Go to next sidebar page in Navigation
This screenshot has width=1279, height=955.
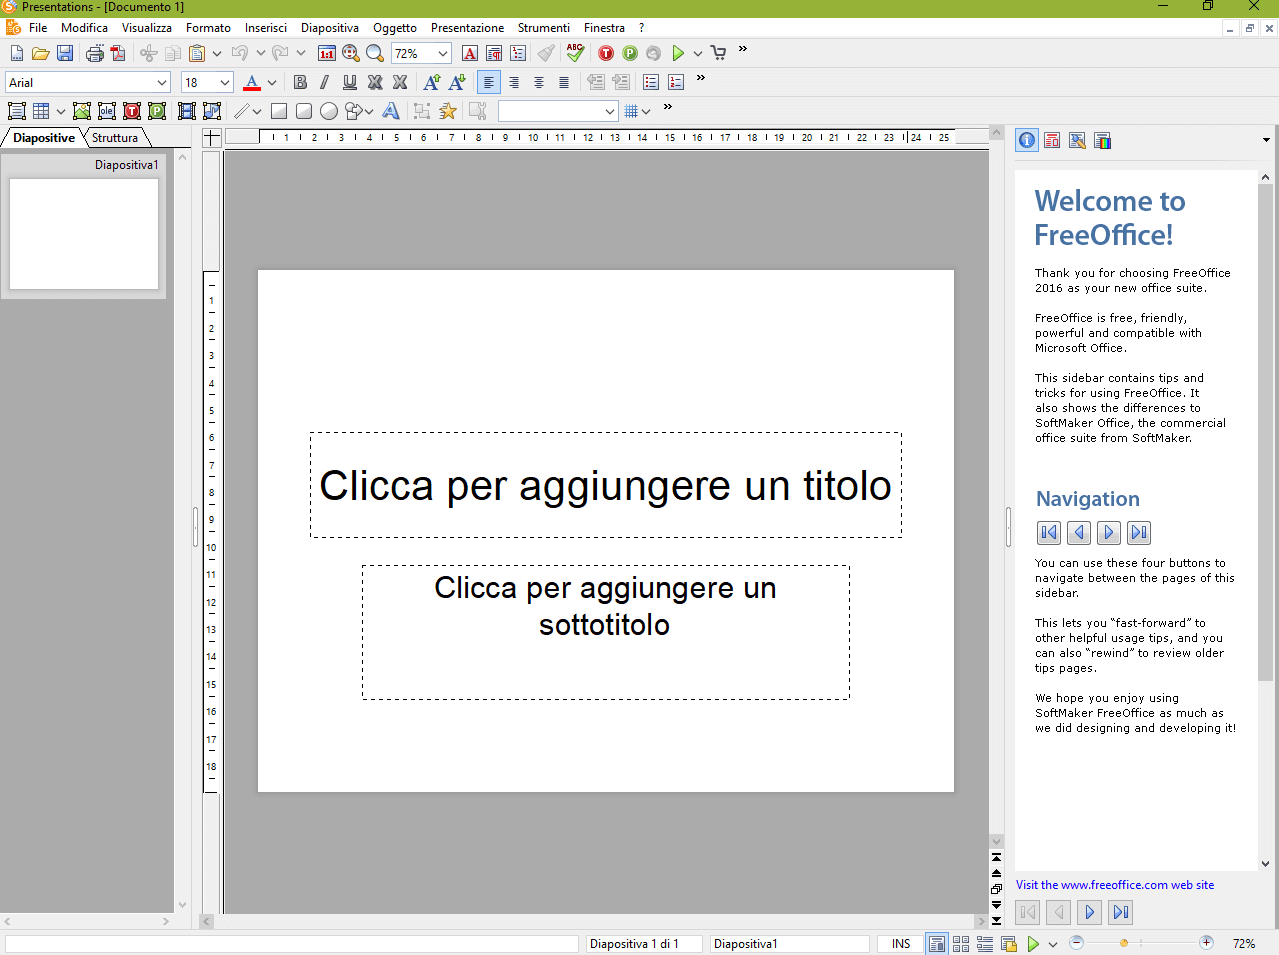(1108, 533)
